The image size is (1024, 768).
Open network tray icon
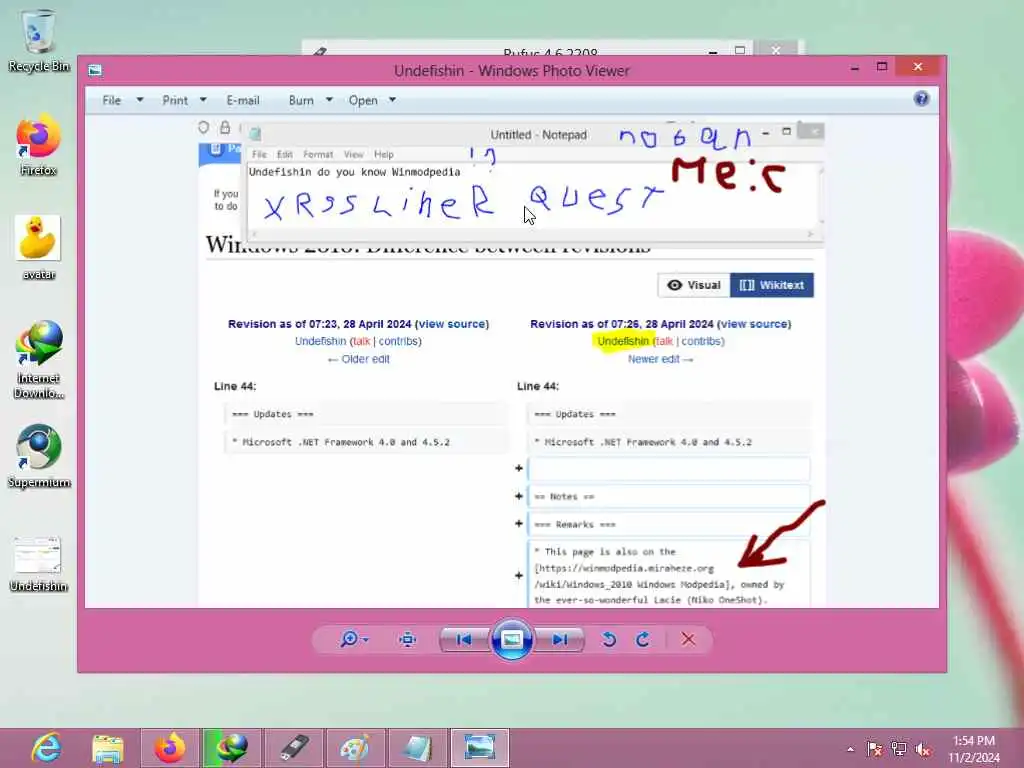899,749
